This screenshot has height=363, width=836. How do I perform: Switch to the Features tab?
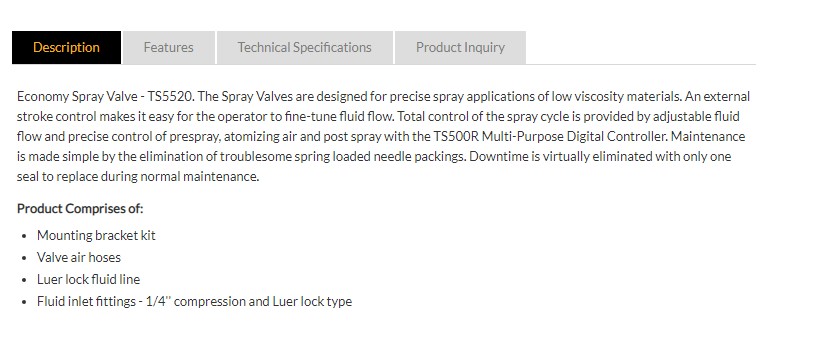click(168, 47)
